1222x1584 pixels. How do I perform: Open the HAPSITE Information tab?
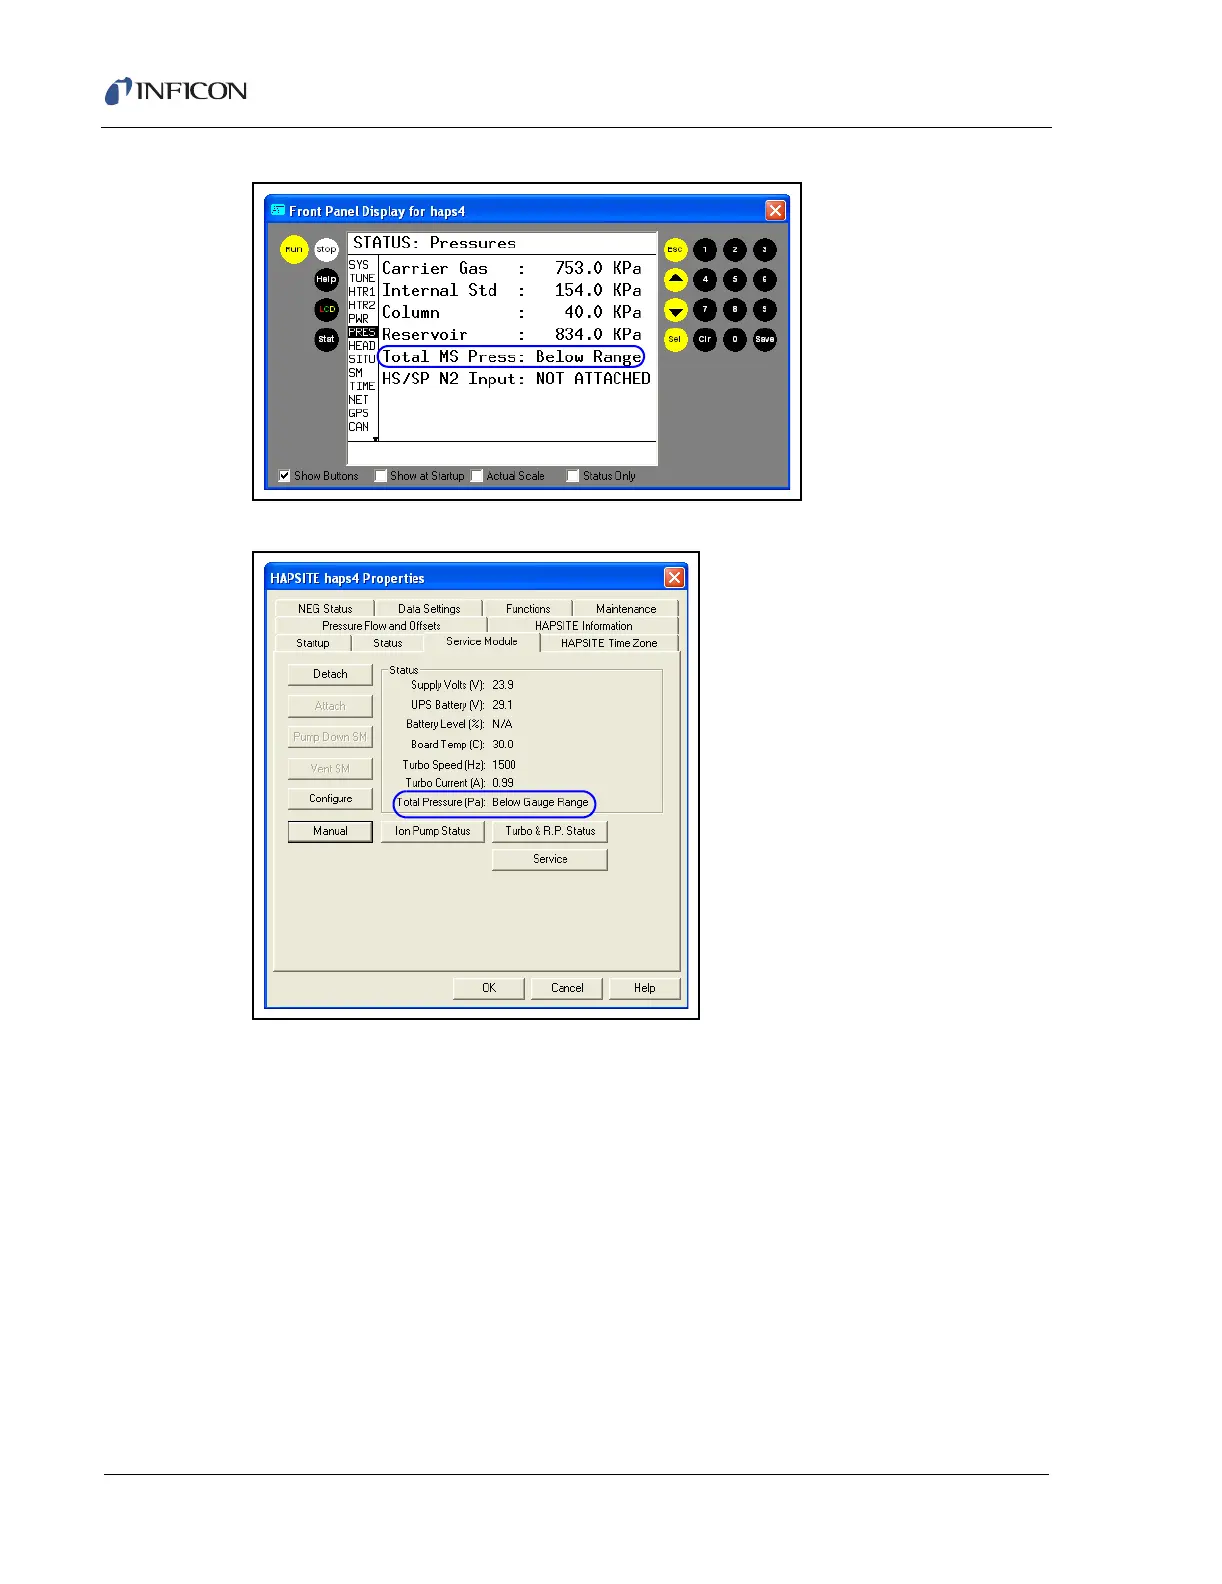pos(583,625)
